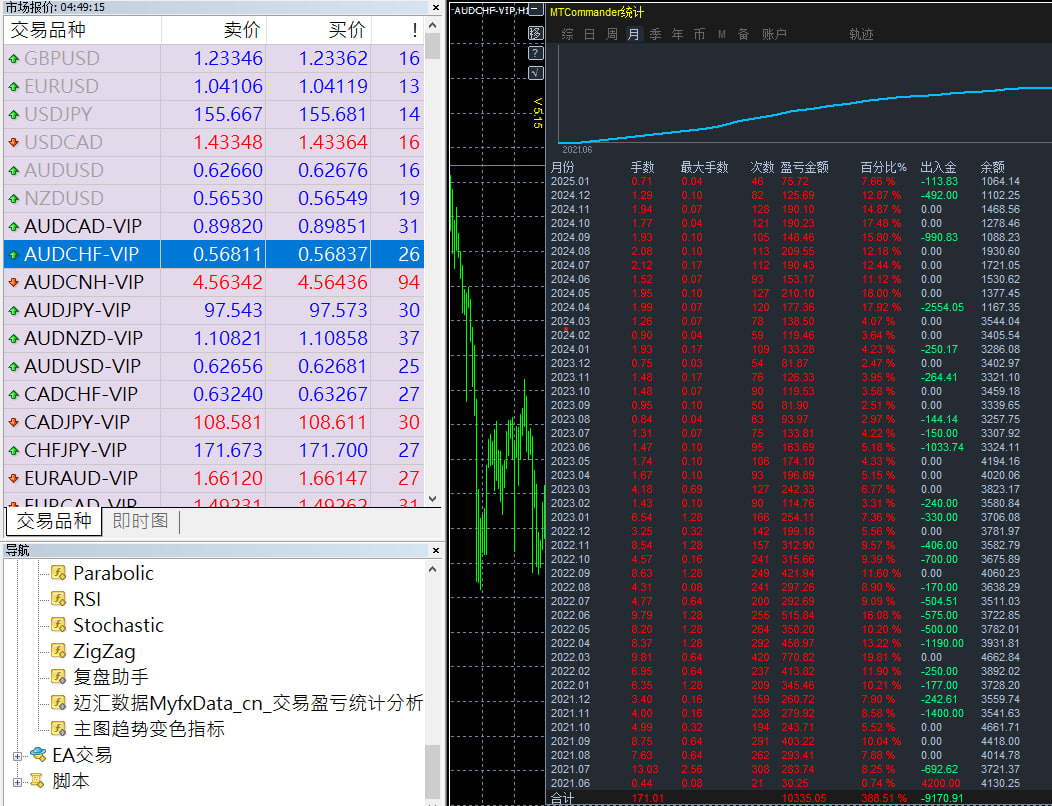The width and height of the screenshot is (1052, 806).
Task: Select the AUDNZD-VIP symbol row
Action: pos(214,338)
